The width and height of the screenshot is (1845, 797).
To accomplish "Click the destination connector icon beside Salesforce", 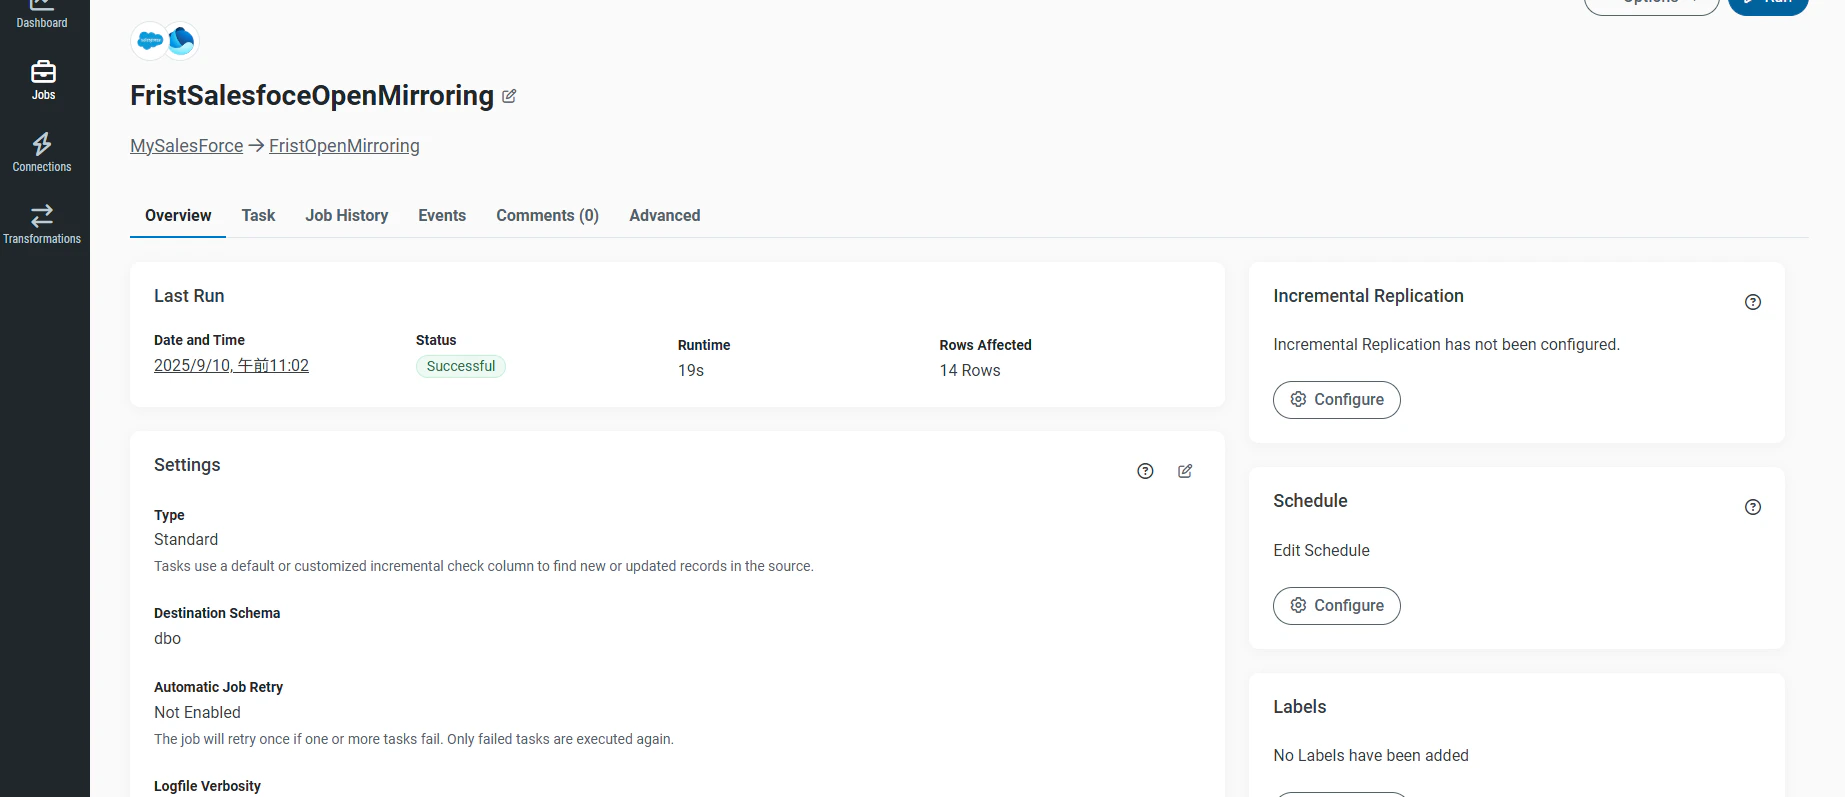I will (x=181, y=41).
